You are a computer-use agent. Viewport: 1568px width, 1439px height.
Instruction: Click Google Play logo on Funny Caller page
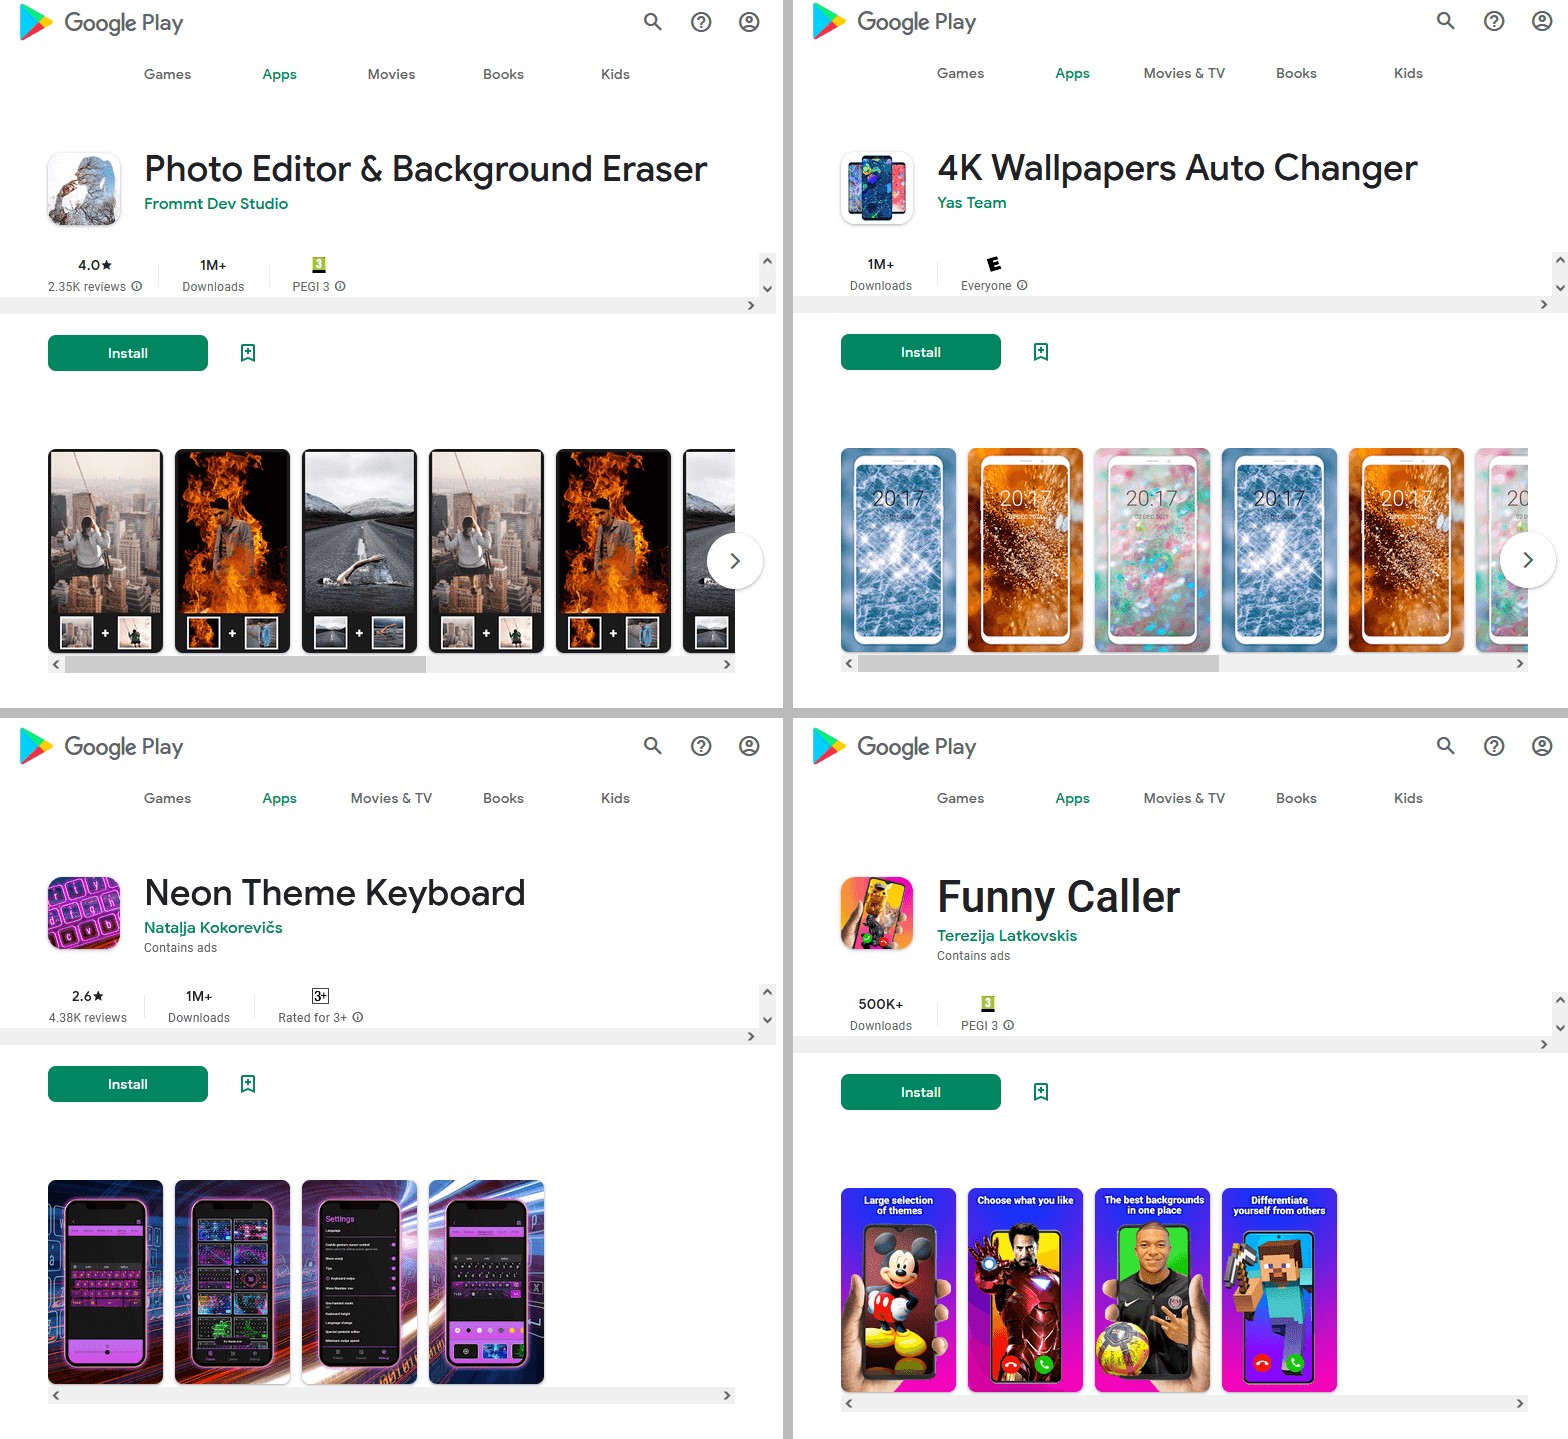(895, 747)
